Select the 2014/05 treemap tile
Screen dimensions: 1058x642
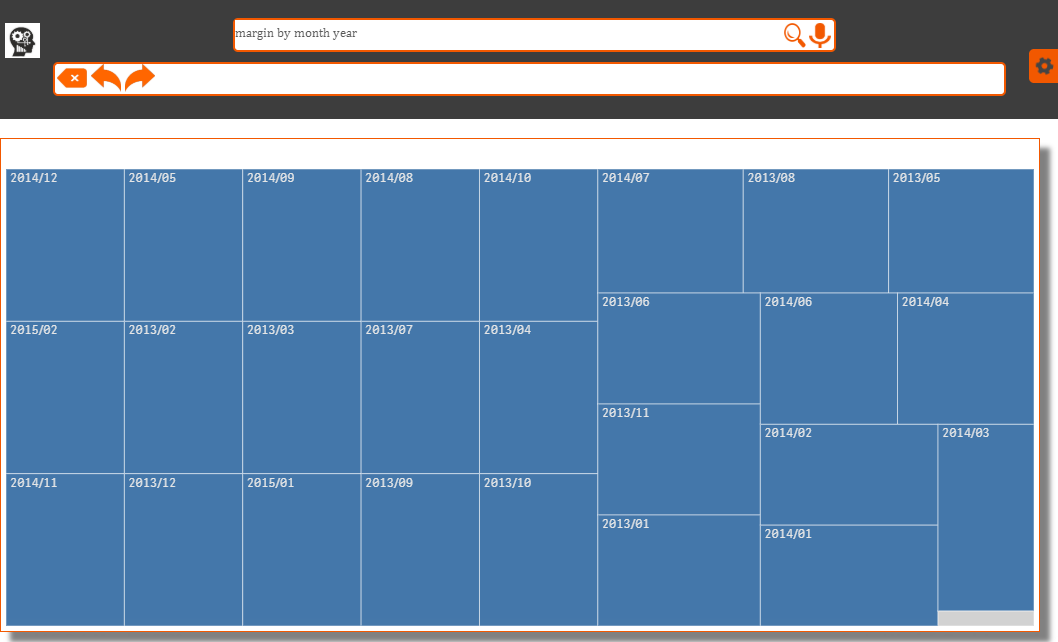[x=184, y=245]
